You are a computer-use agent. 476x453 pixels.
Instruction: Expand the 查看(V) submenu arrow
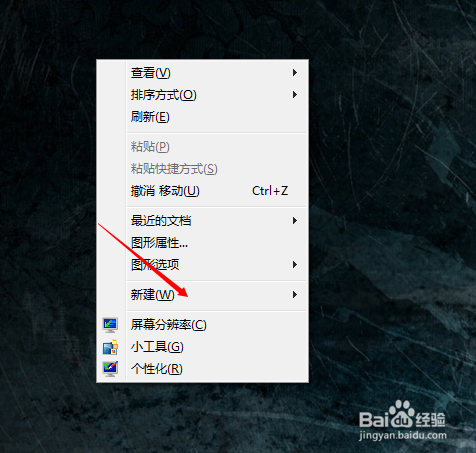point(295,73)
